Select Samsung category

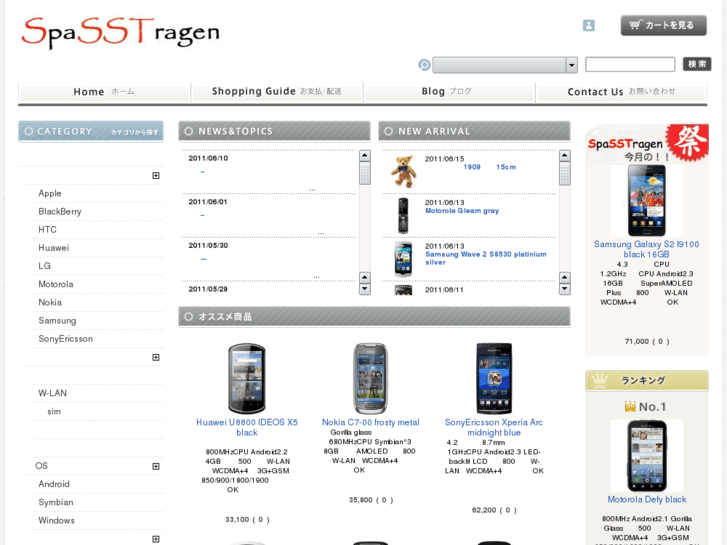[x=57, y=321]
